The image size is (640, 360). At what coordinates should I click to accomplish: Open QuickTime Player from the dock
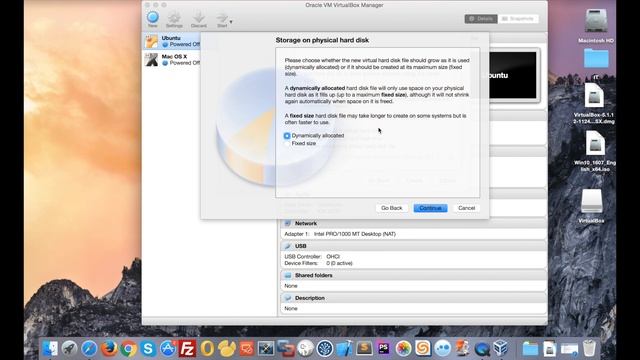coord(482,348)
